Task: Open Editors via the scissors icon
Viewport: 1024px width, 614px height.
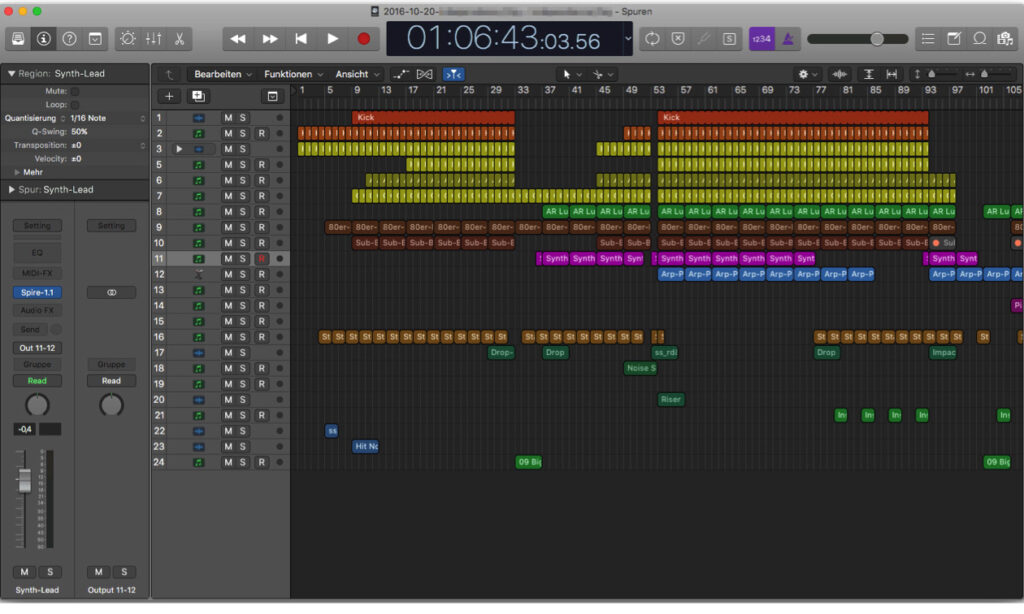Action: click(179, 39)
